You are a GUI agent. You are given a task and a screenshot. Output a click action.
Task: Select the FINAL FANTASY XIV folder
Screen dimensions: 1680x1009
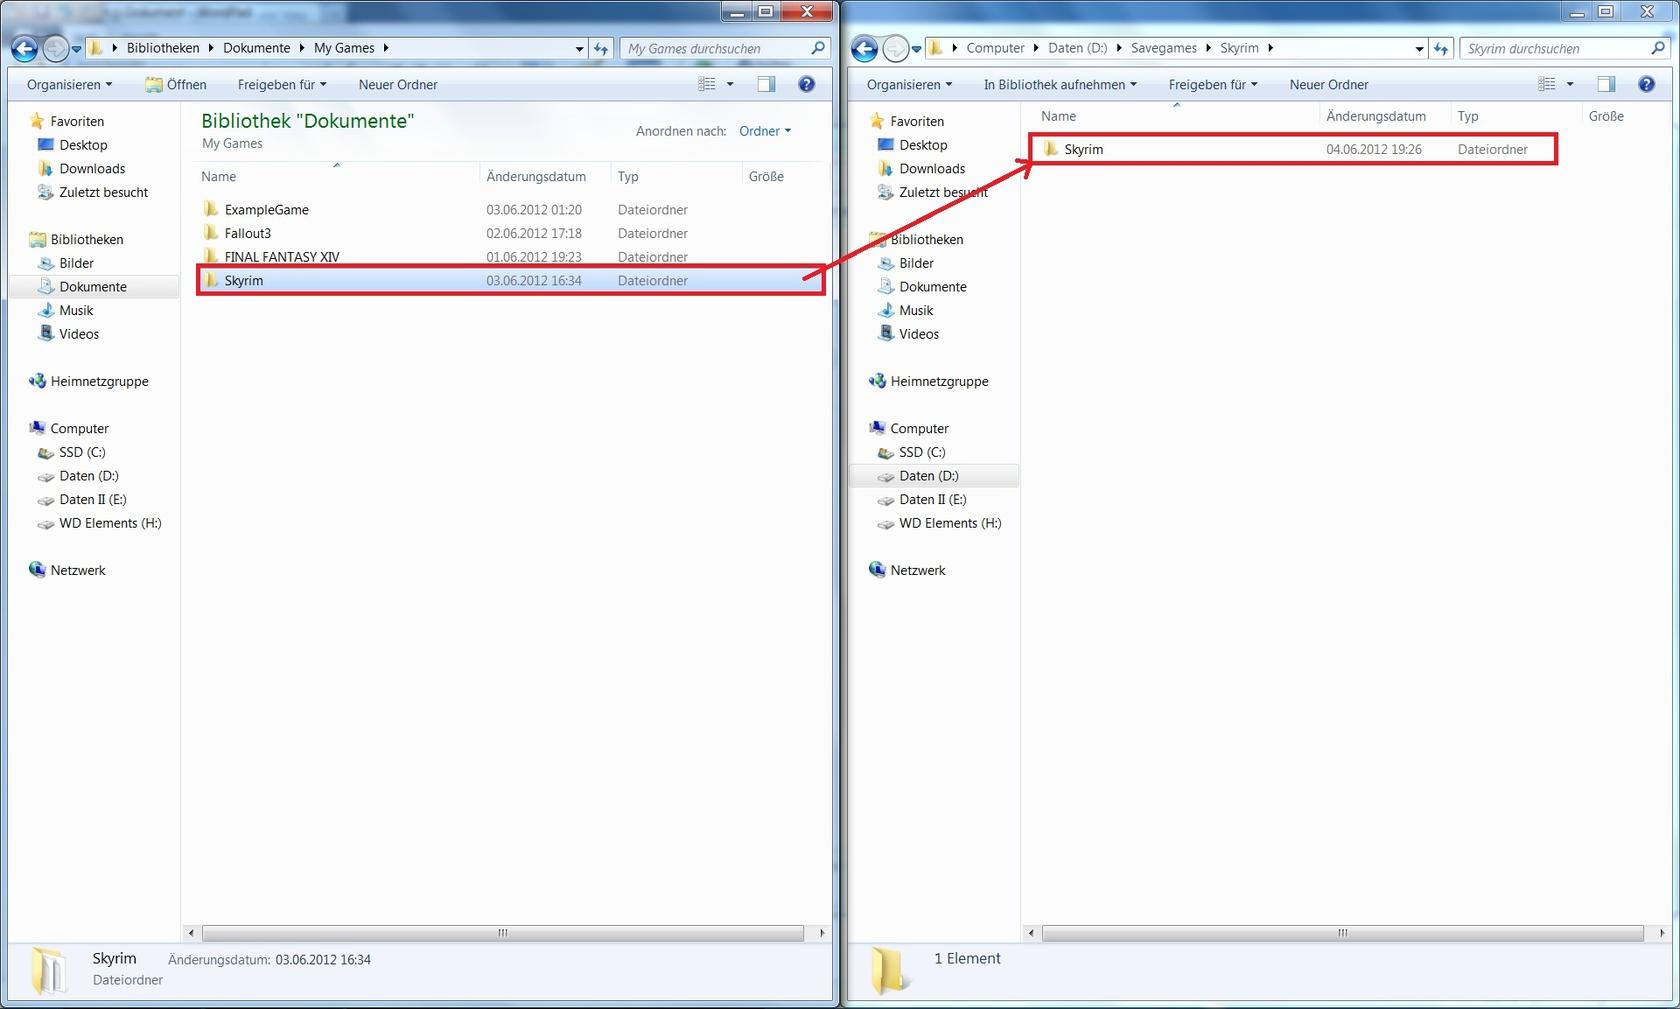(281, 257)
